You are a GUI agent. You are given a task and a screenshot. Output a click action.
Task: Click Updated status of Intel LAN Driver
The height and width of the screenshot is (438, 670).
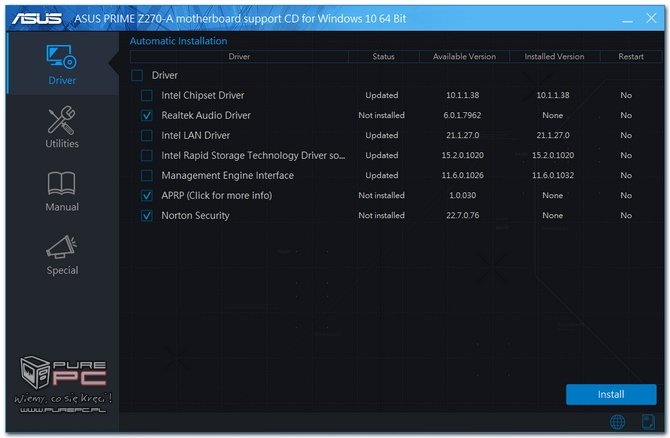[x=382, y=135]
